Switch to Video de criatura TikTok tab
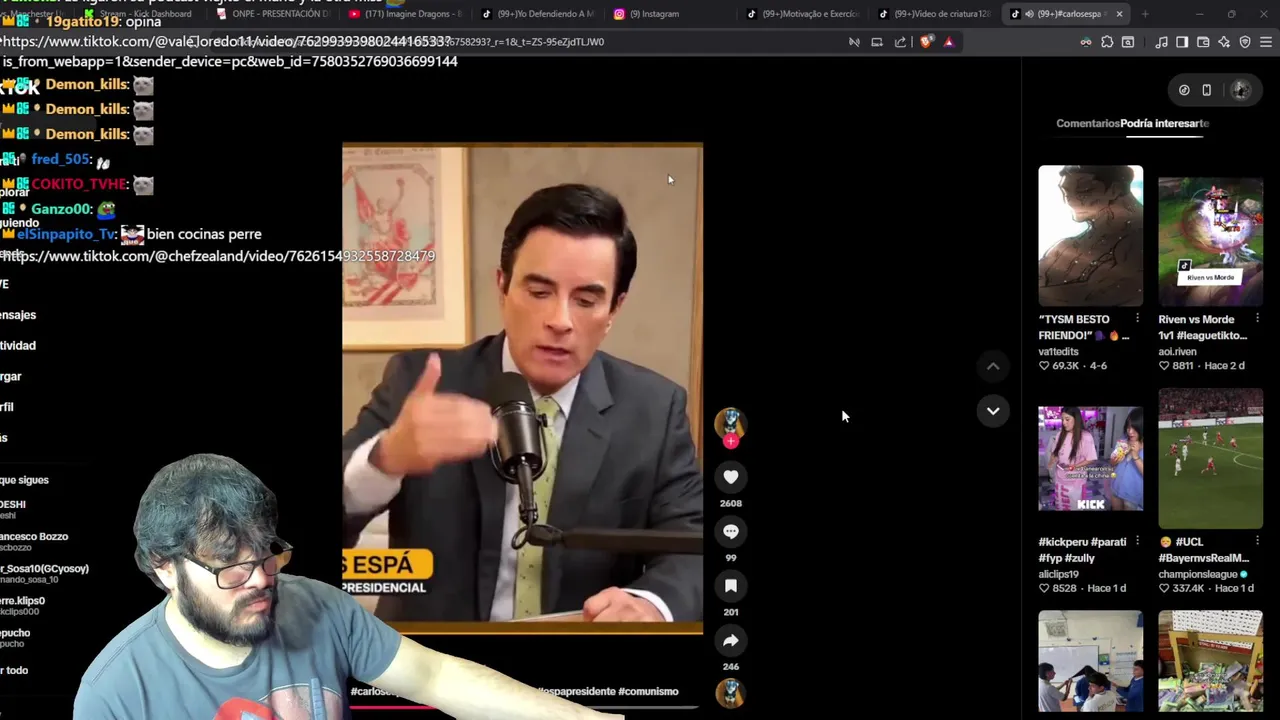Viewport: 1280px width, 720px height. (935, 14)
